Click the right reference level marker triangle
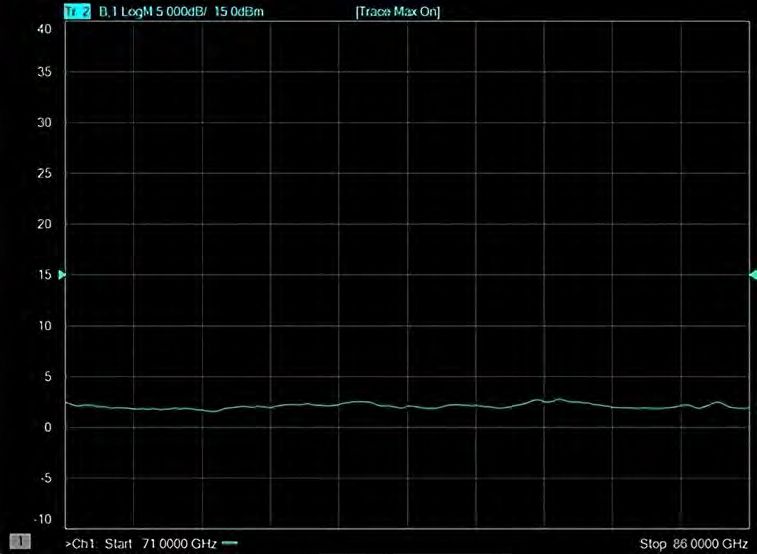 click(x=752, y=274)
